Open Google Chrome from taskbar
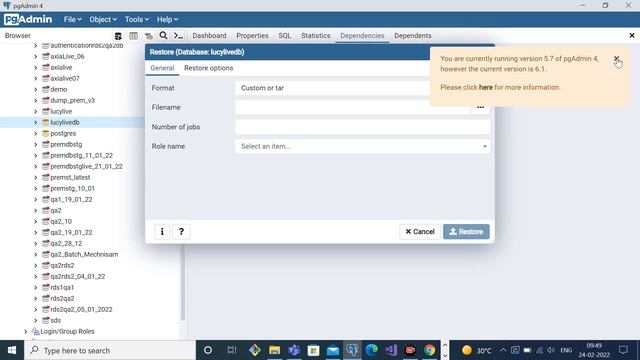640x360 pixels. 429,350
